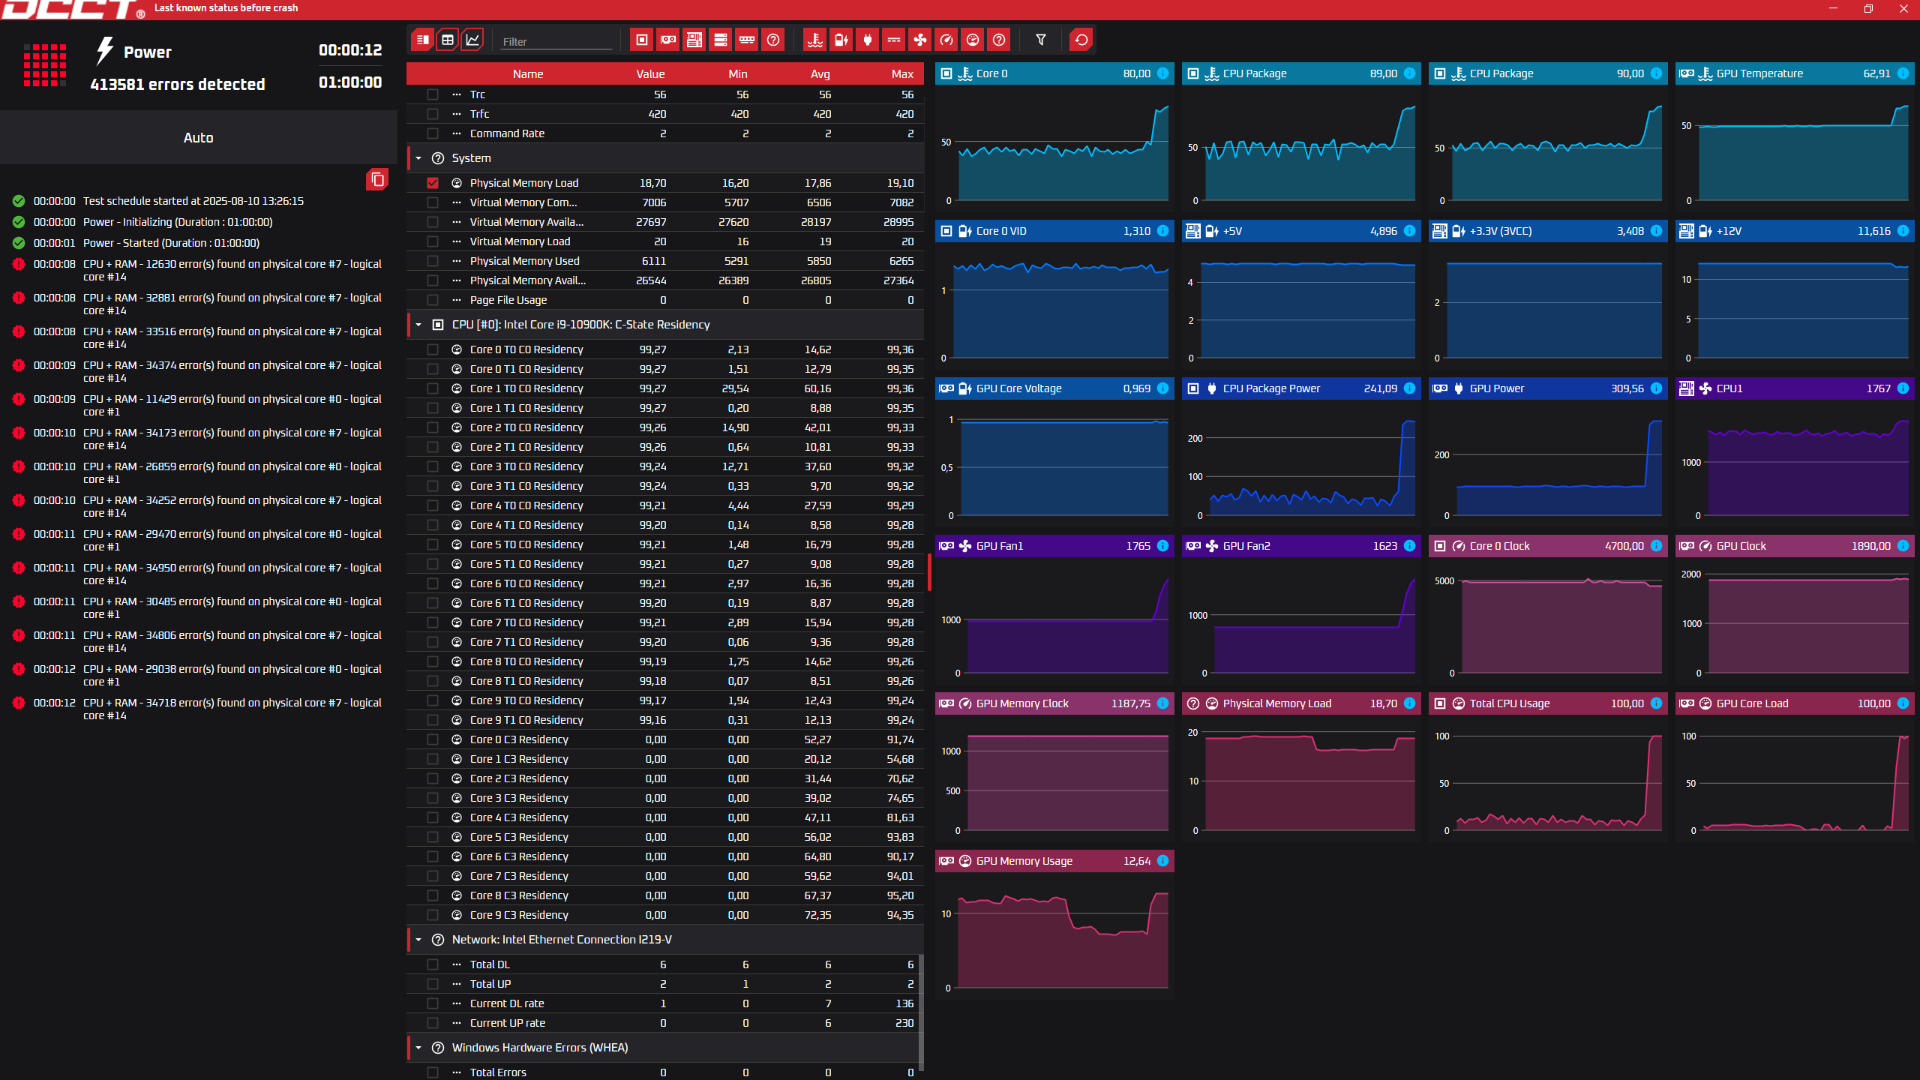Toggle the CPU sensor filter icon
The height and width of the screenshot is (1080, 1920).
click(x=642, y=40)
